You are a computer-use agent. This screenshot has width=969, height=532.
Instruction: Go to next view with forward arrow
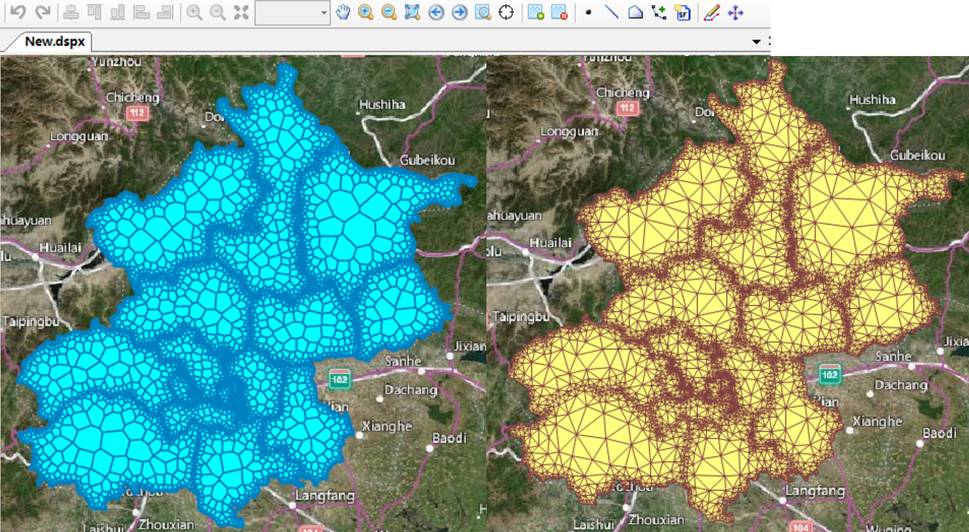coord(459,13)
